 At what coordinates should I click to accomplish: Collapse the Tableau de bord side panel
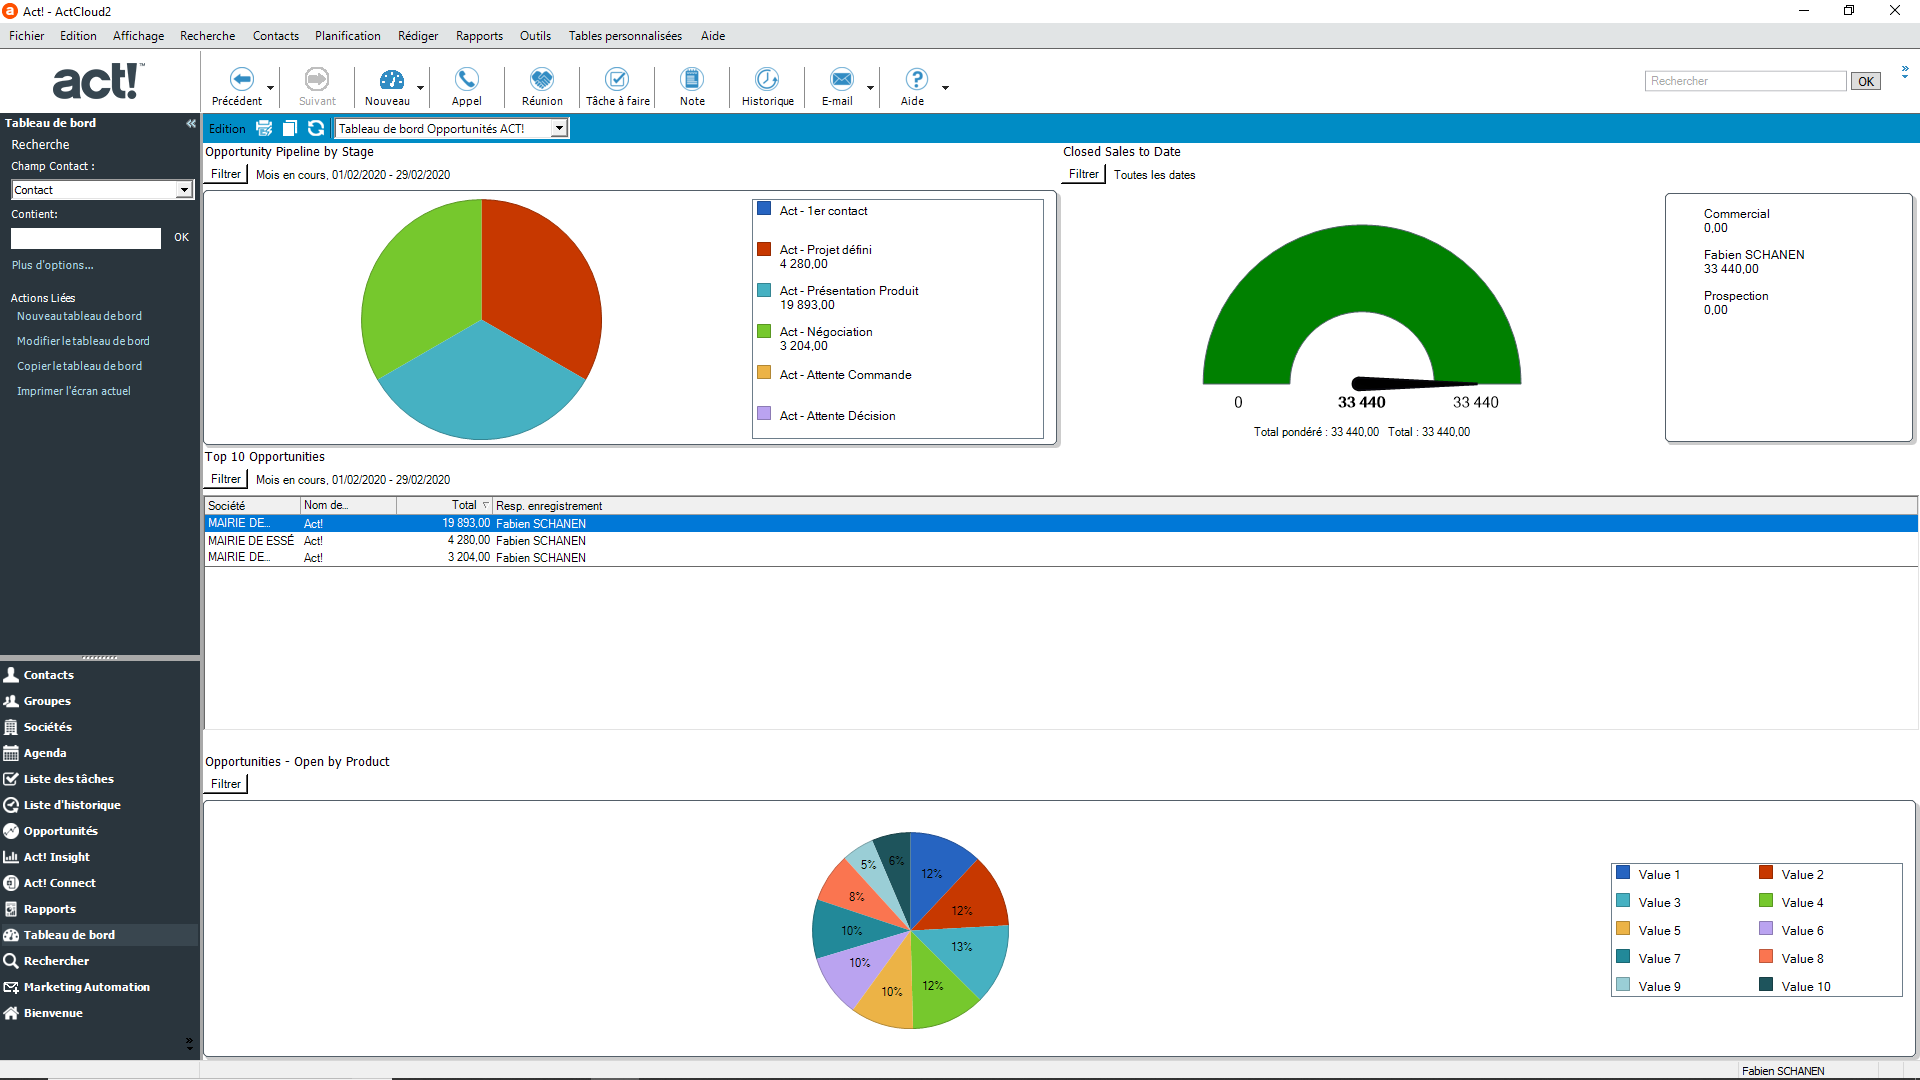click(x=190, y=123)
